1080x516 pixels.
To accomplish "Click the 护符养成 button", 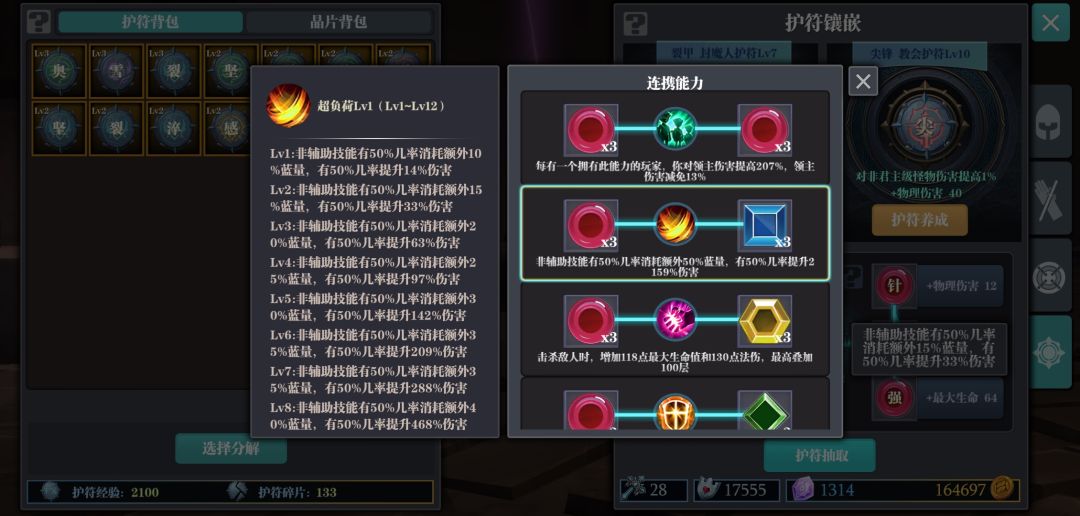I will tap(920, 220).
